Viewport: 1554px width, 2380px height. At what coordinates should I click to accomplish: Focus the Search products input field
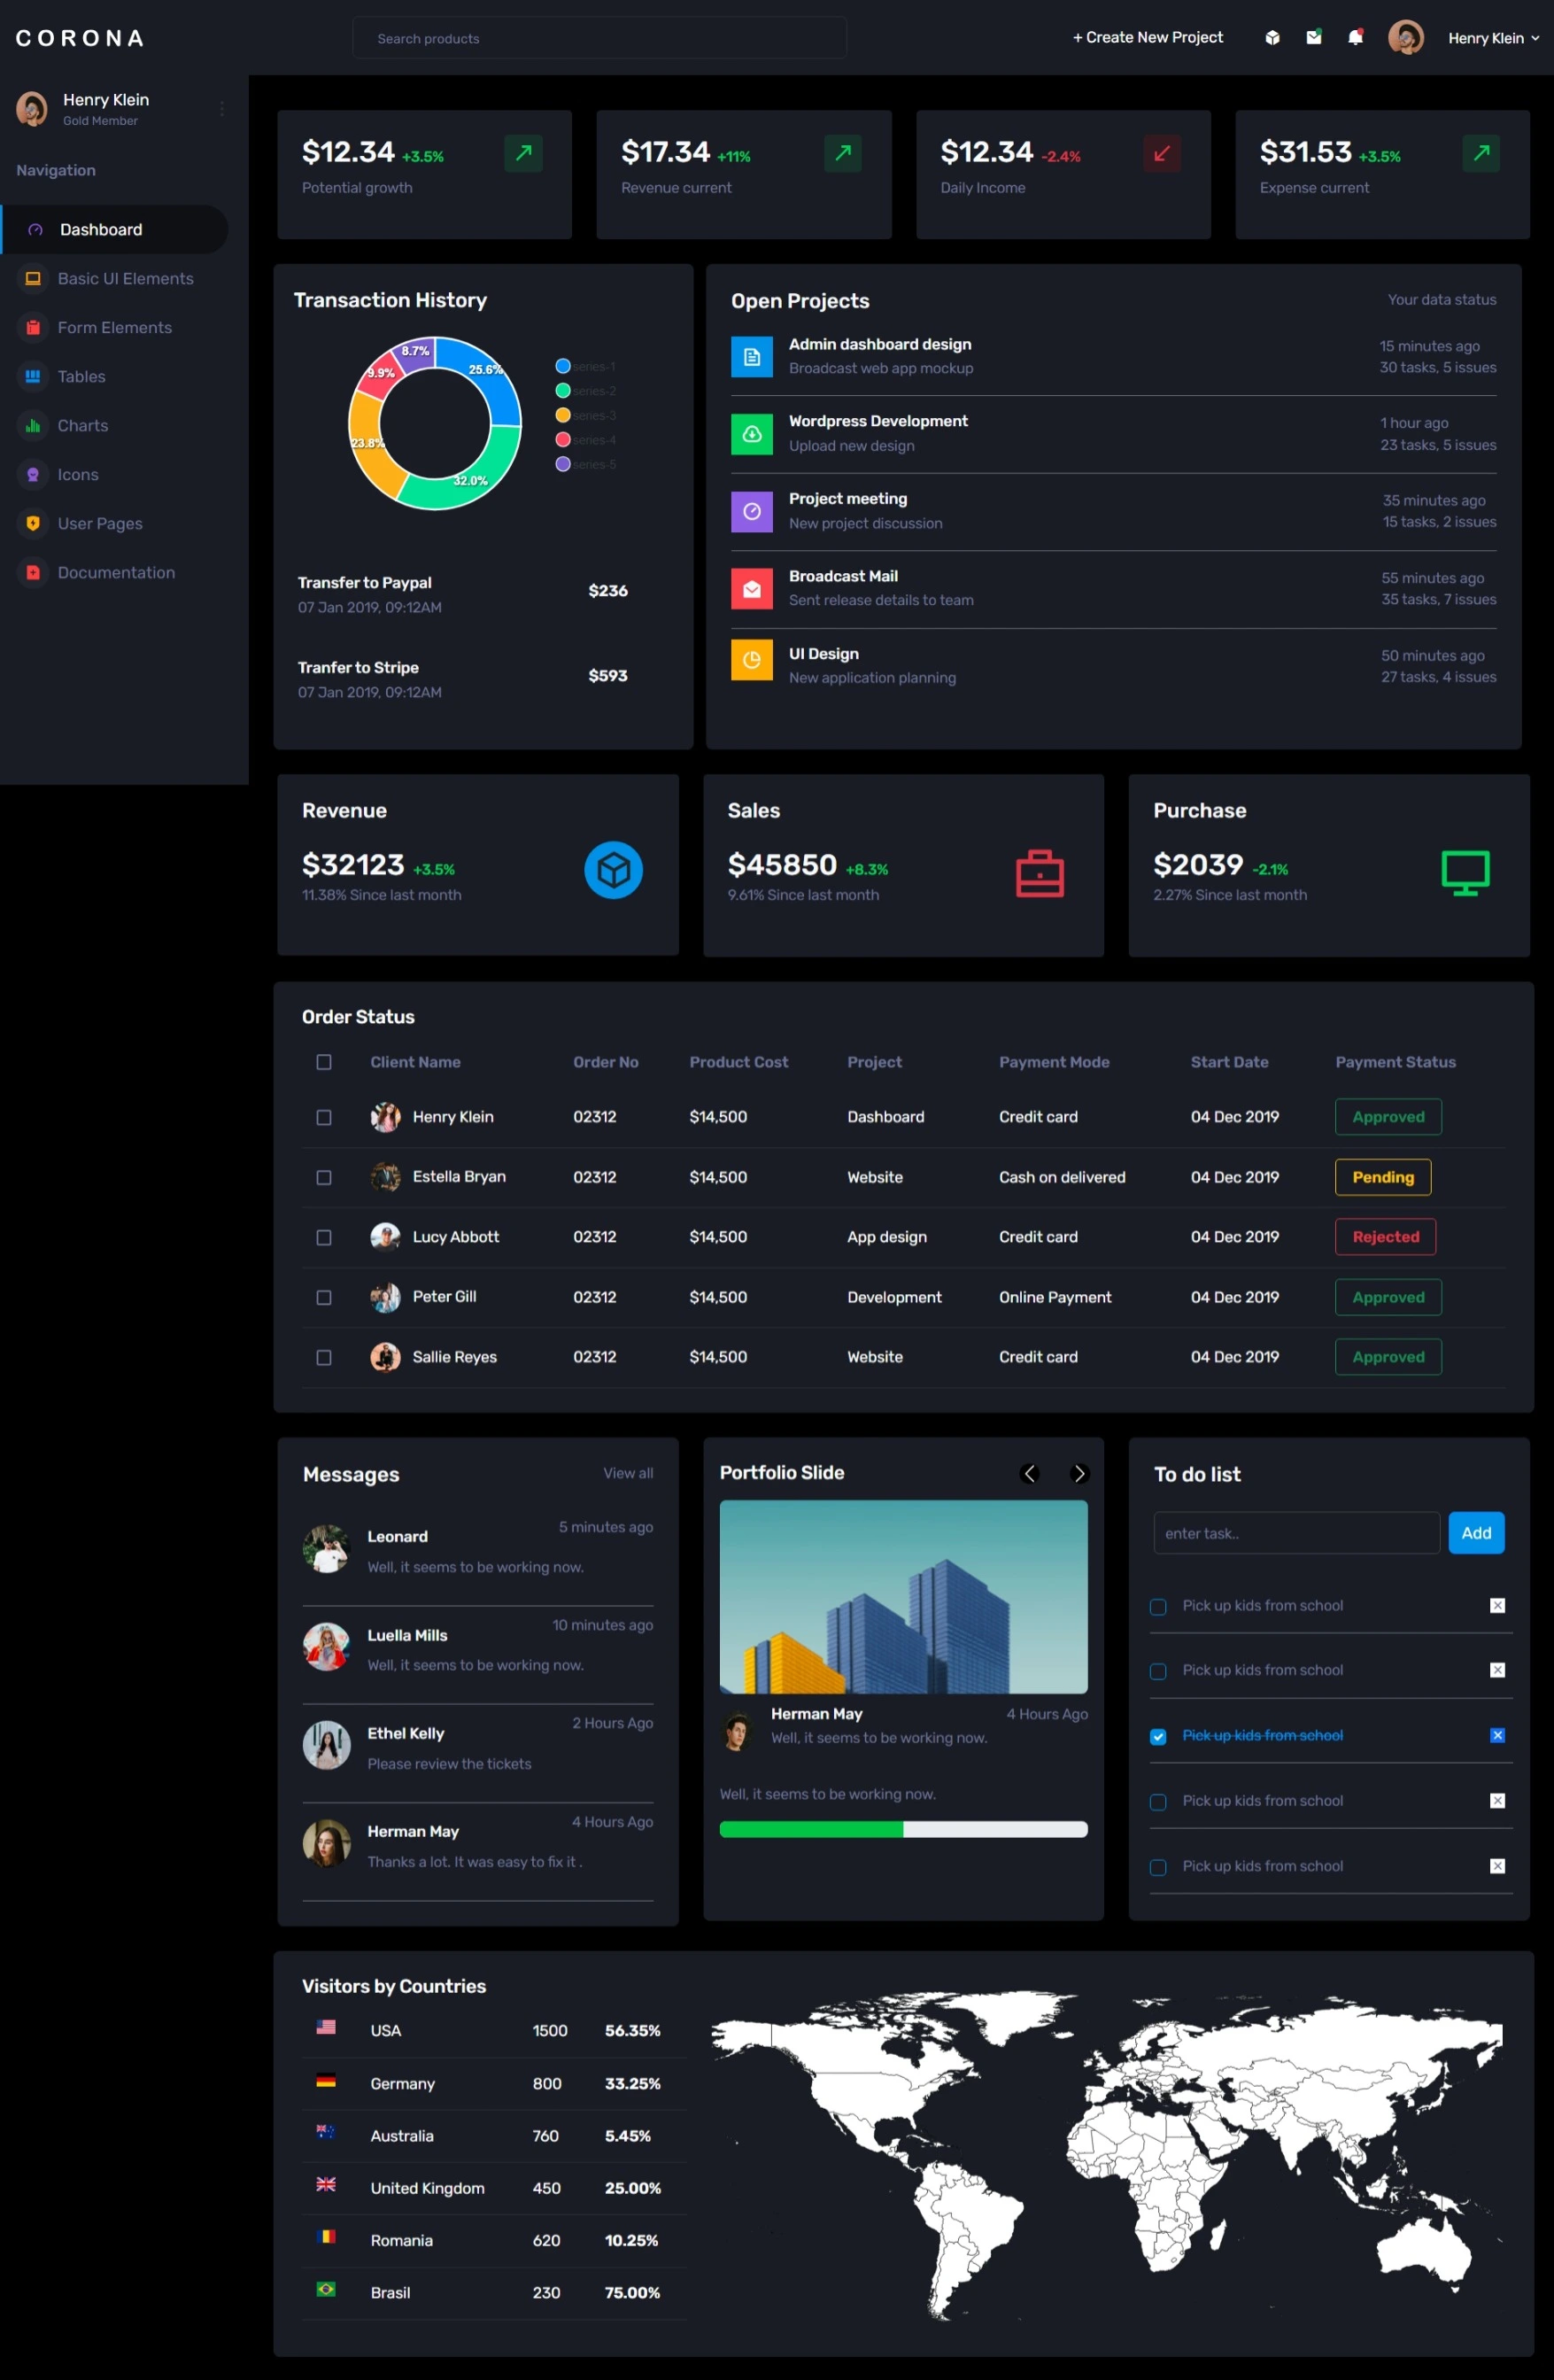click(x=599, y=38)
